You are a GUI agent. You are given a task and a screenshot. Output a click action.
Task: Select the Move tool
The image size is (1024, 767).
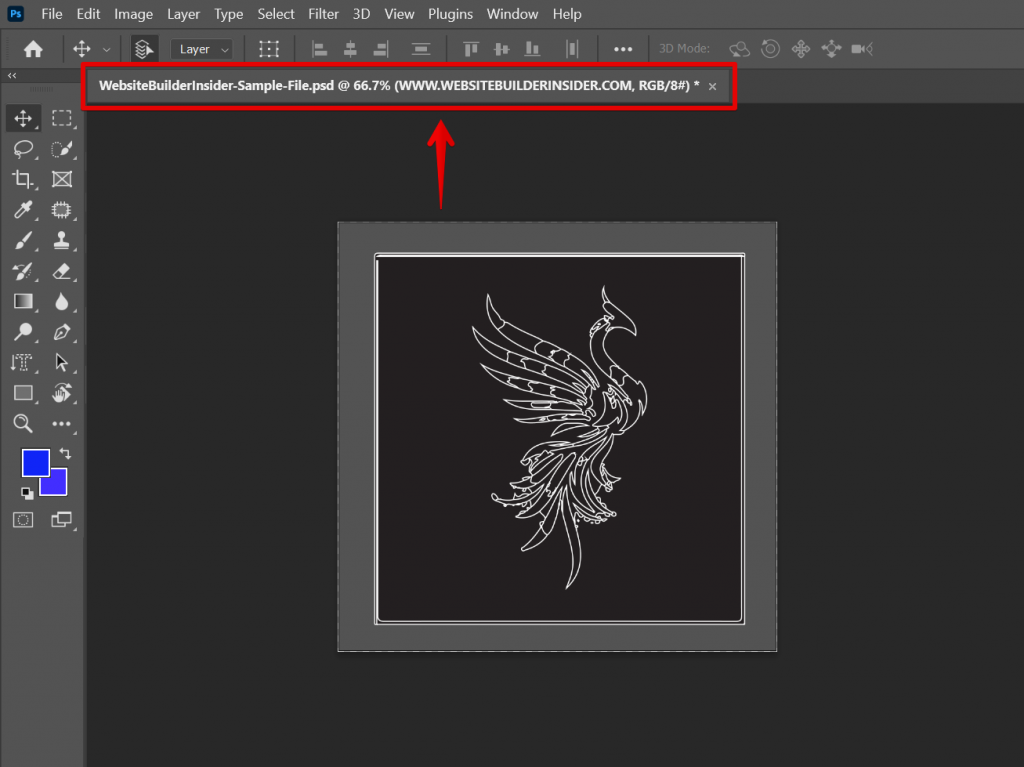[23, 118]
